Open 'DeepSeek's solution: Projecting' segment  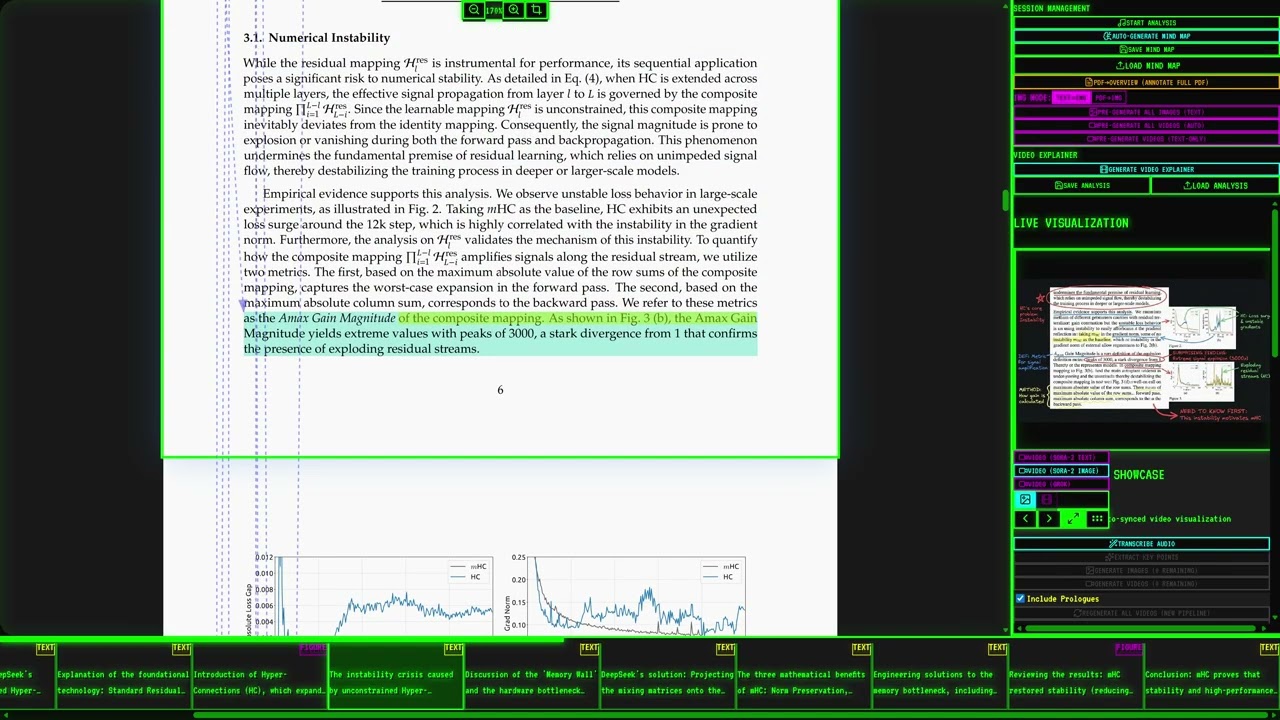[667, 676]
